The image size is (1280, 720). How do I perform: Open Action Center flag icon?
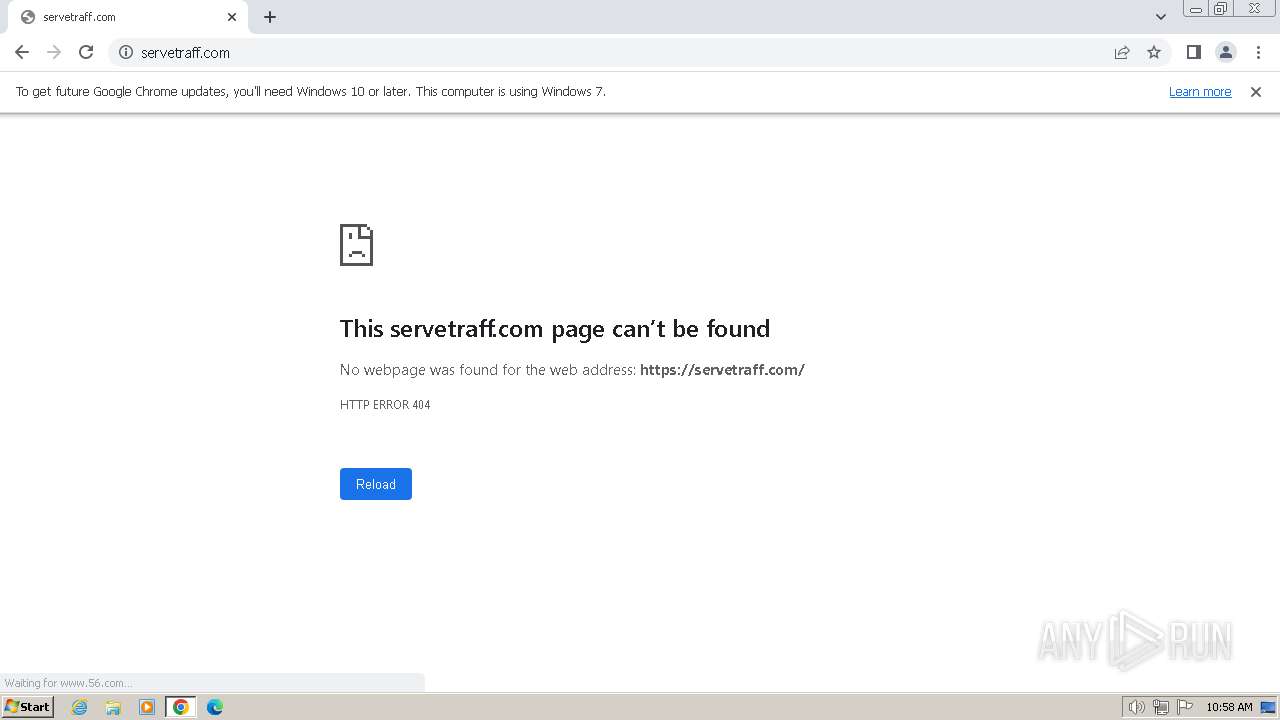[1185, 707]
